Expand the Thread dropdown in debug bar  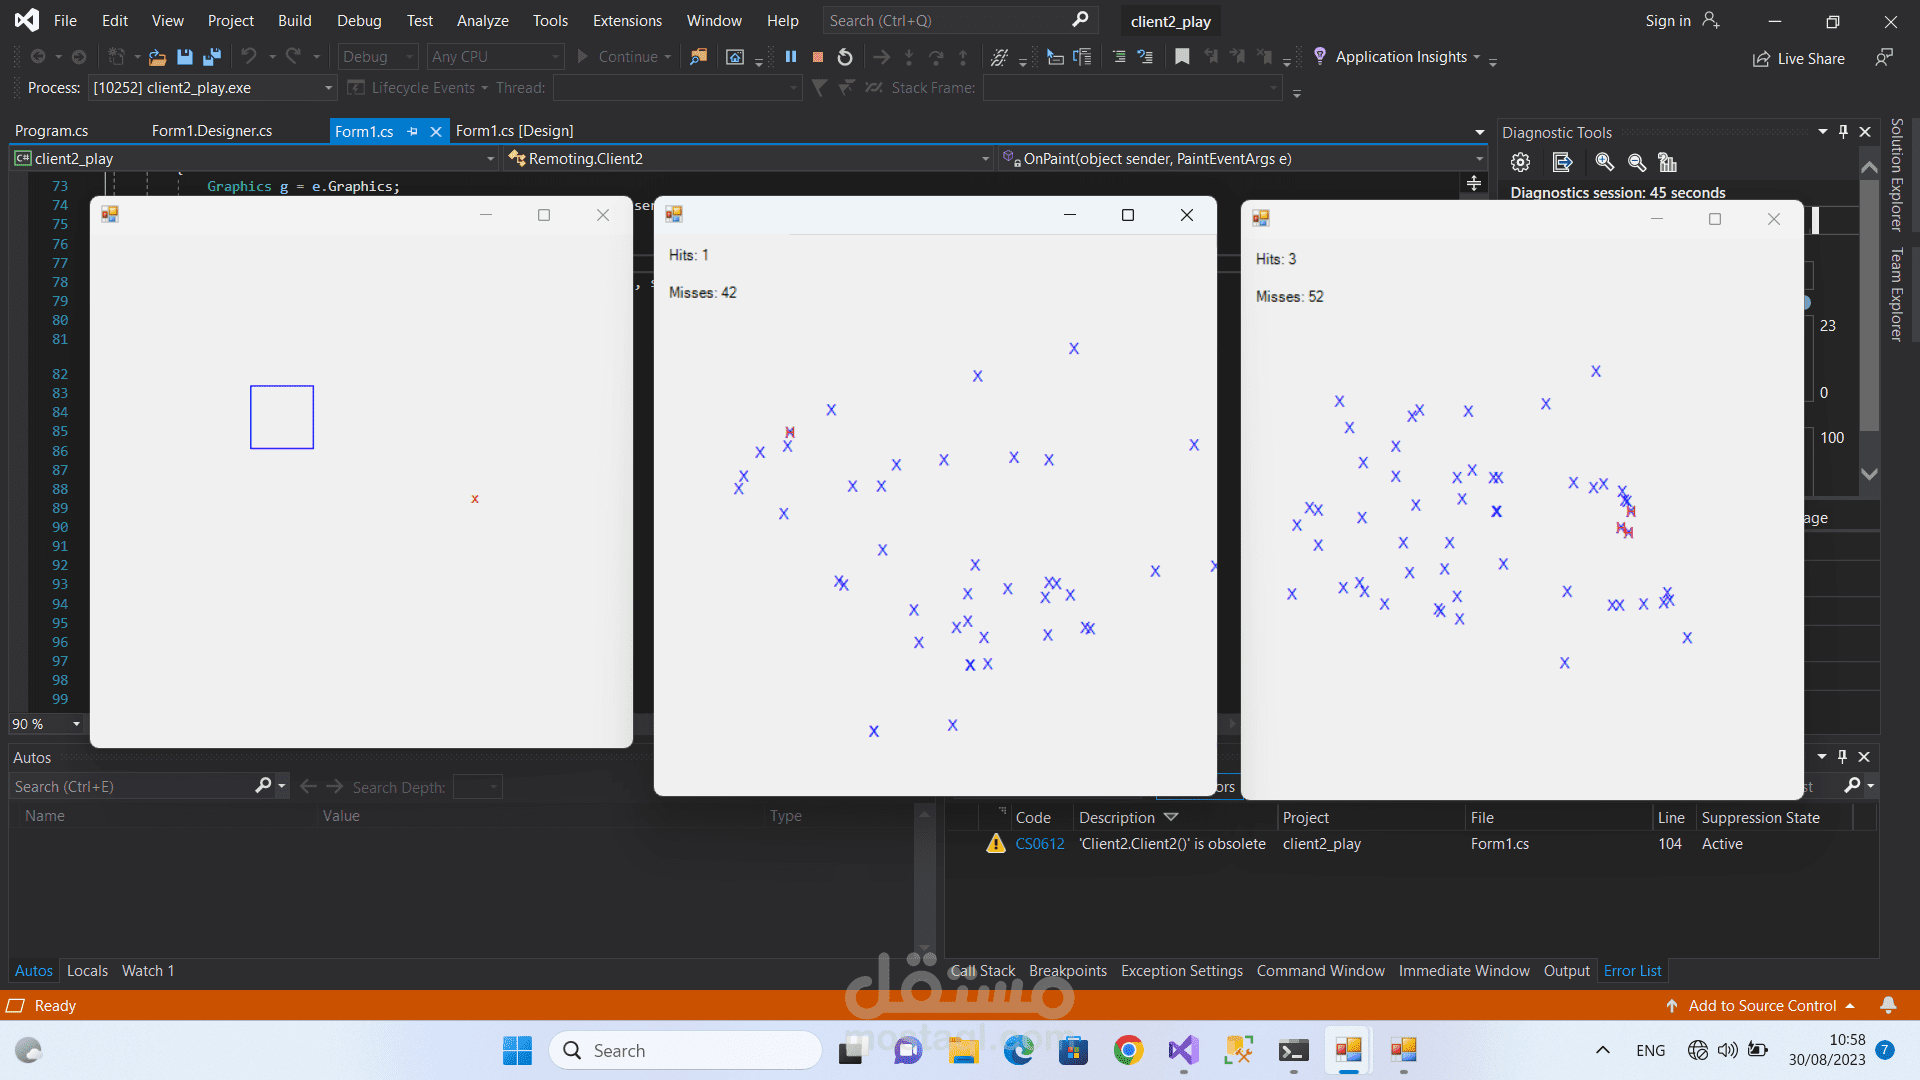[x=793, y=87]
